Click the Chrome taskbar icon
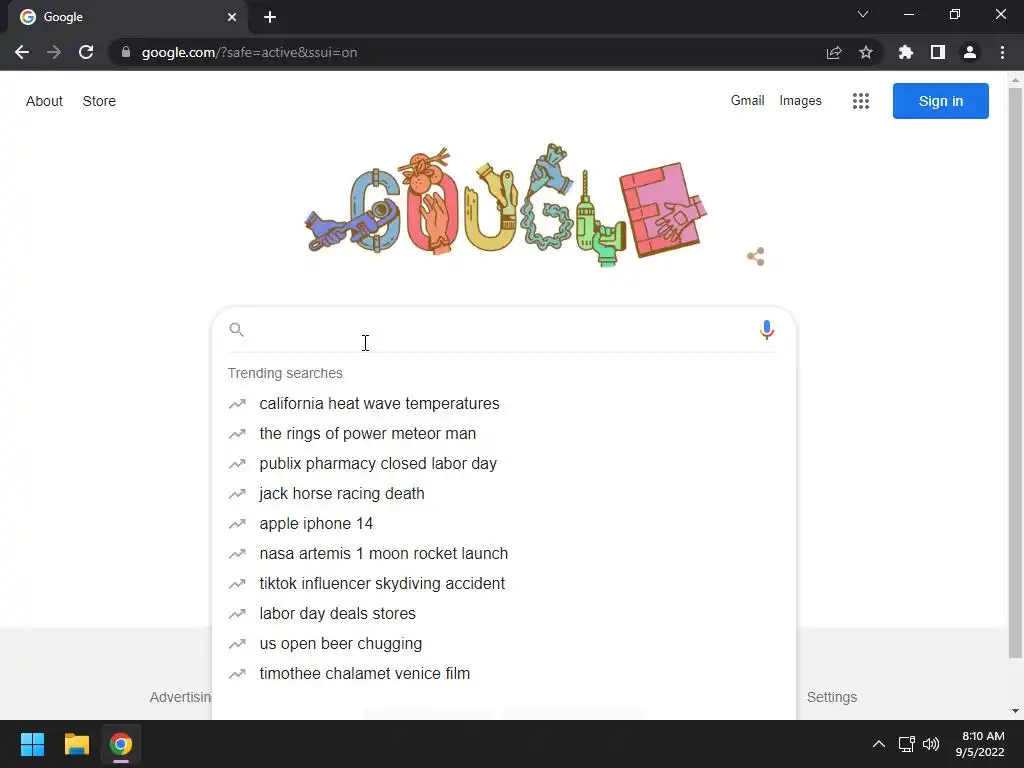 click(x=121, y=744)
